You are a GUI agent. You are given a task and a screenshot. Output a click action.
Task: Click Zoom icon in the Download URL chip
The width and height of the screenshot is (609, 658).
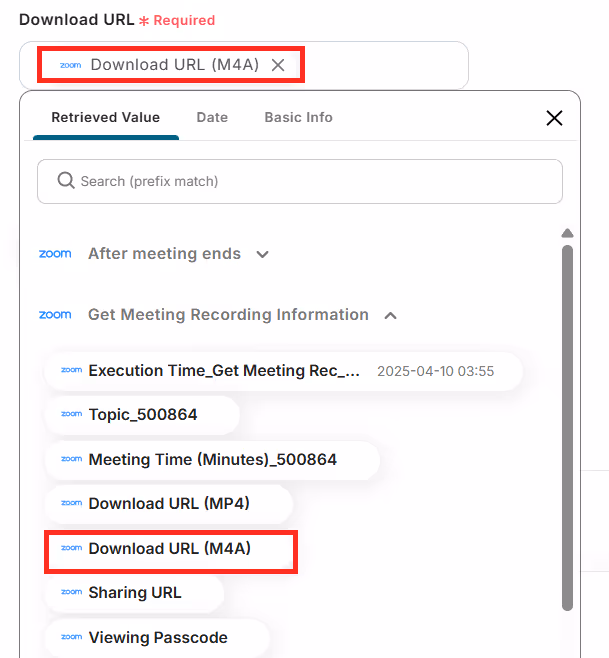point(71,65)
